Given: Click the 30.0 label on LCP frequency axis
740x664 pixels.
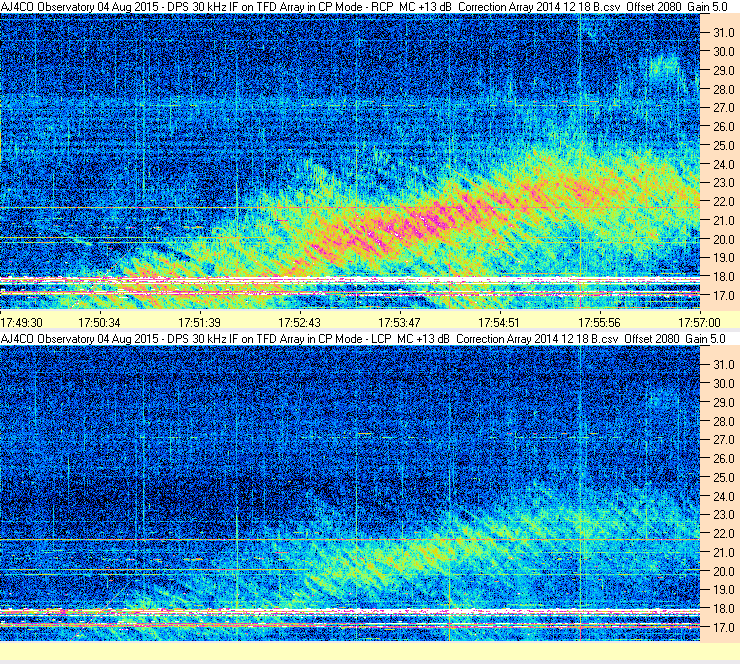Looking at the screenshot, I should (723, 384).
